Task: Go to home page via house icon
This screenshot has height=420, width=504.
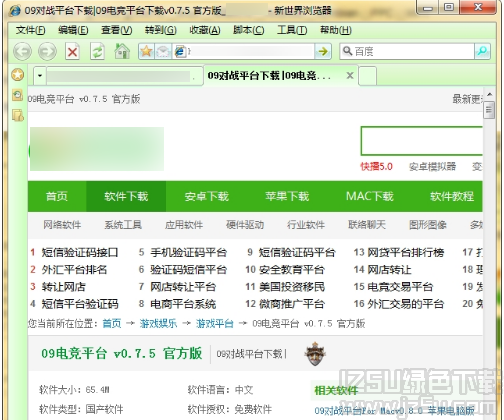Action: pyautogui.click(x=122, y=51)
